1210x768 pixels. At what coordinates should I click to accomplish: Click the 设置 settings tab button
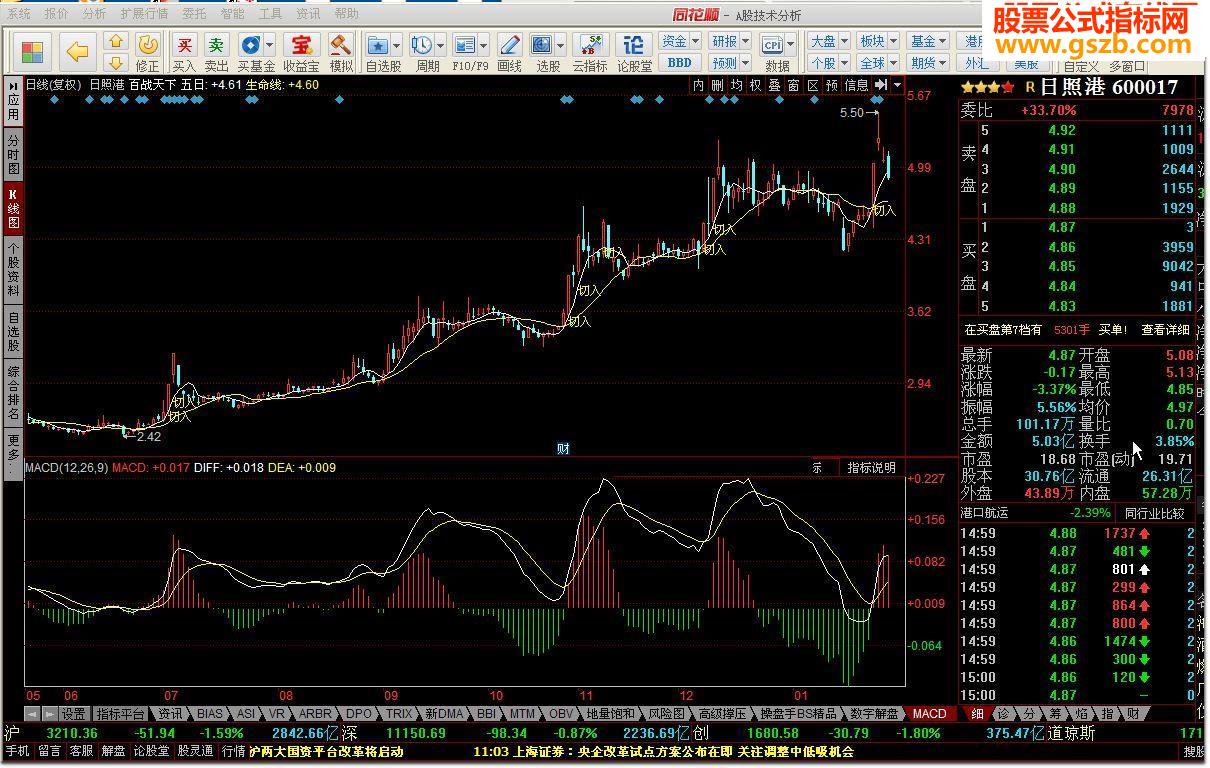[73, 714]
